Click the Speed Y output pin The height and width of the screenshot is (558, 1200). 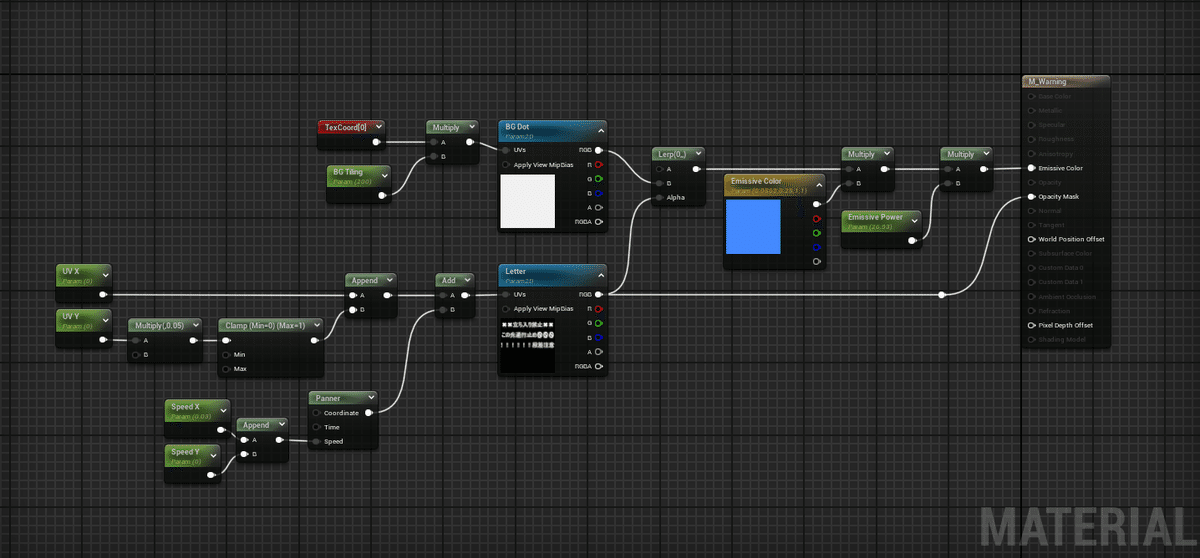pos(211,476)
